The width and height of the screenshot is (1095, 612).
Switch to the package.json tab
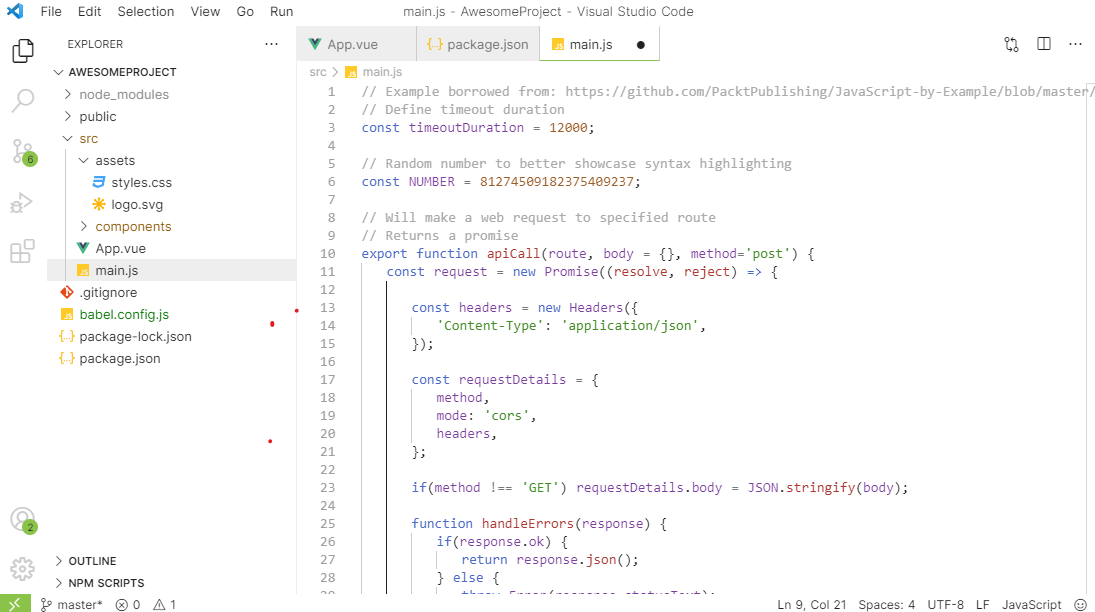click(478, 44)
